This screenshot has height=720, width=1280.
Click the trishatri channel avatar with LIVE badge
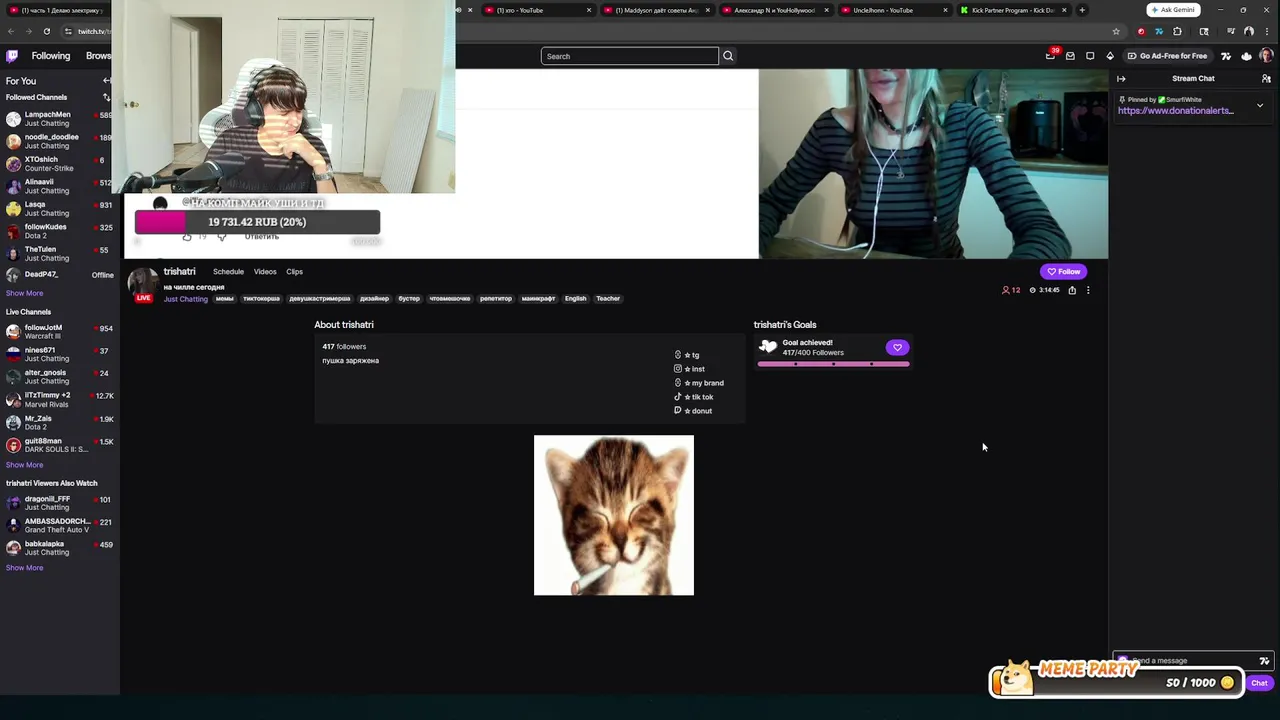[x=143, y=284]
